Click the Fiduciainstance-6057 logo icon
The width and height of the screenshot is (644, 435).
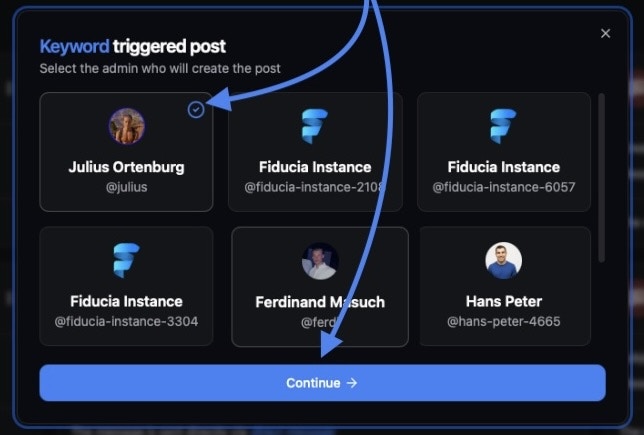[x=503, y=126]
